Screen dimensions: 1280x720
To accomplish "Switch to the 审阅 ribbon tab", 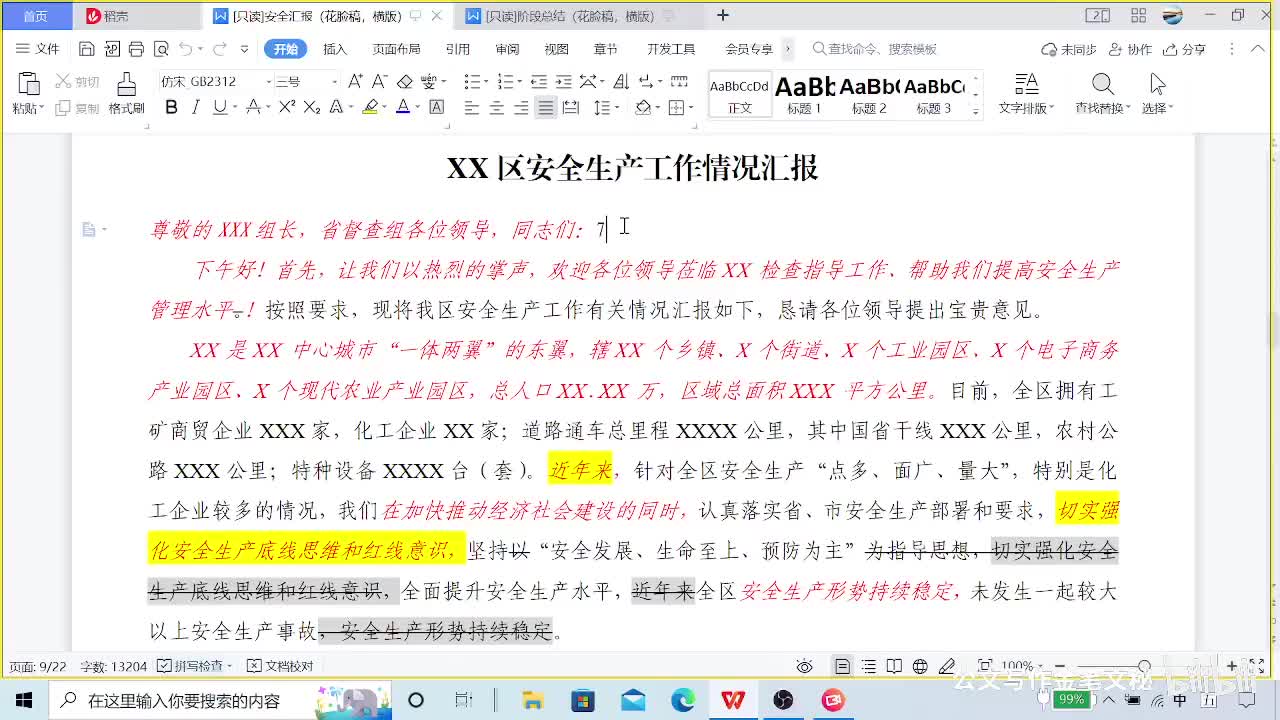I will click(507, 49).
